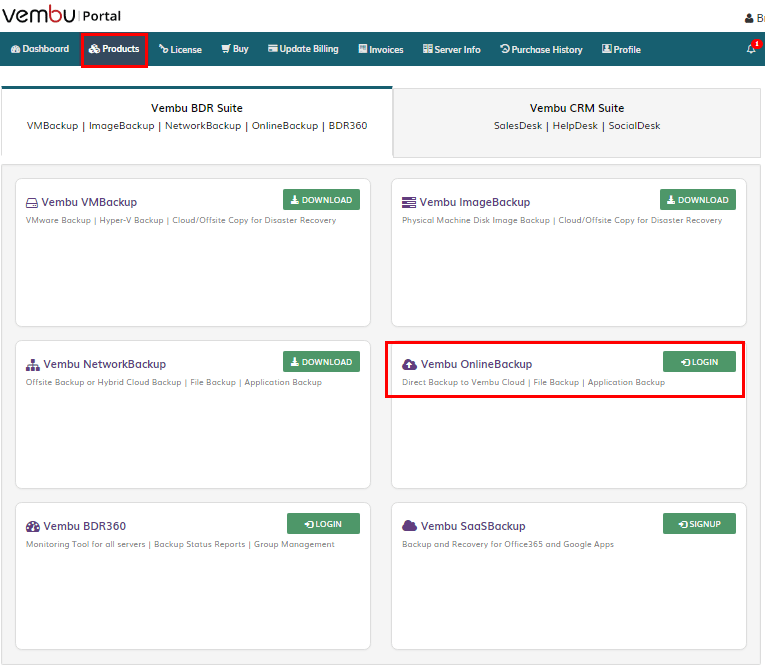
Task: Click the Vembu NetworkBackup title
Action: tap(104, 364)
